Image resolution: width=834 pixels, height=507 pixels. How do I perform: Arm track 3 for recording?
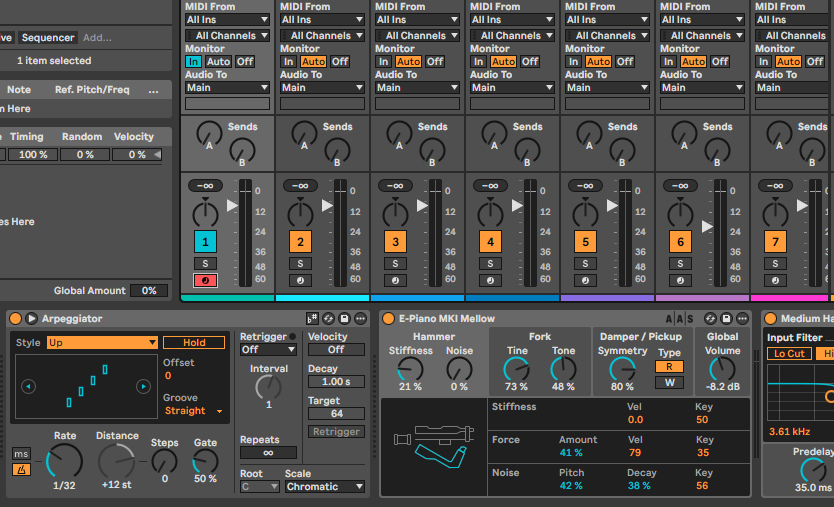coord(395,280)
